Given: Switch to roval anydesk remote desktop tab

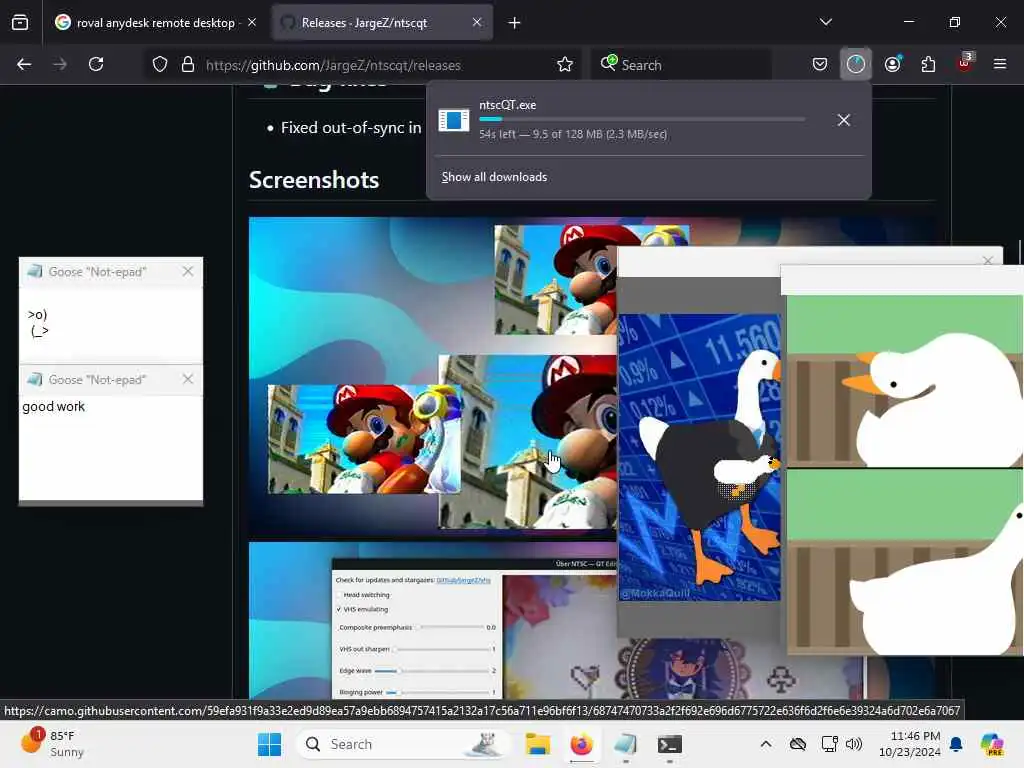Looking at the screenshot, I should [x=155, y=22].
